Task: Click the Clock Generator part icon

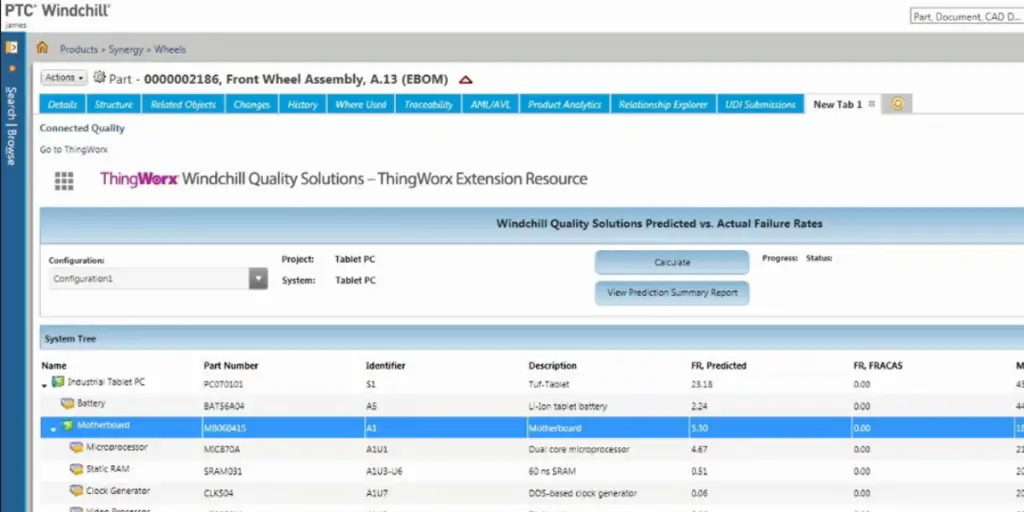Action: 76,490
